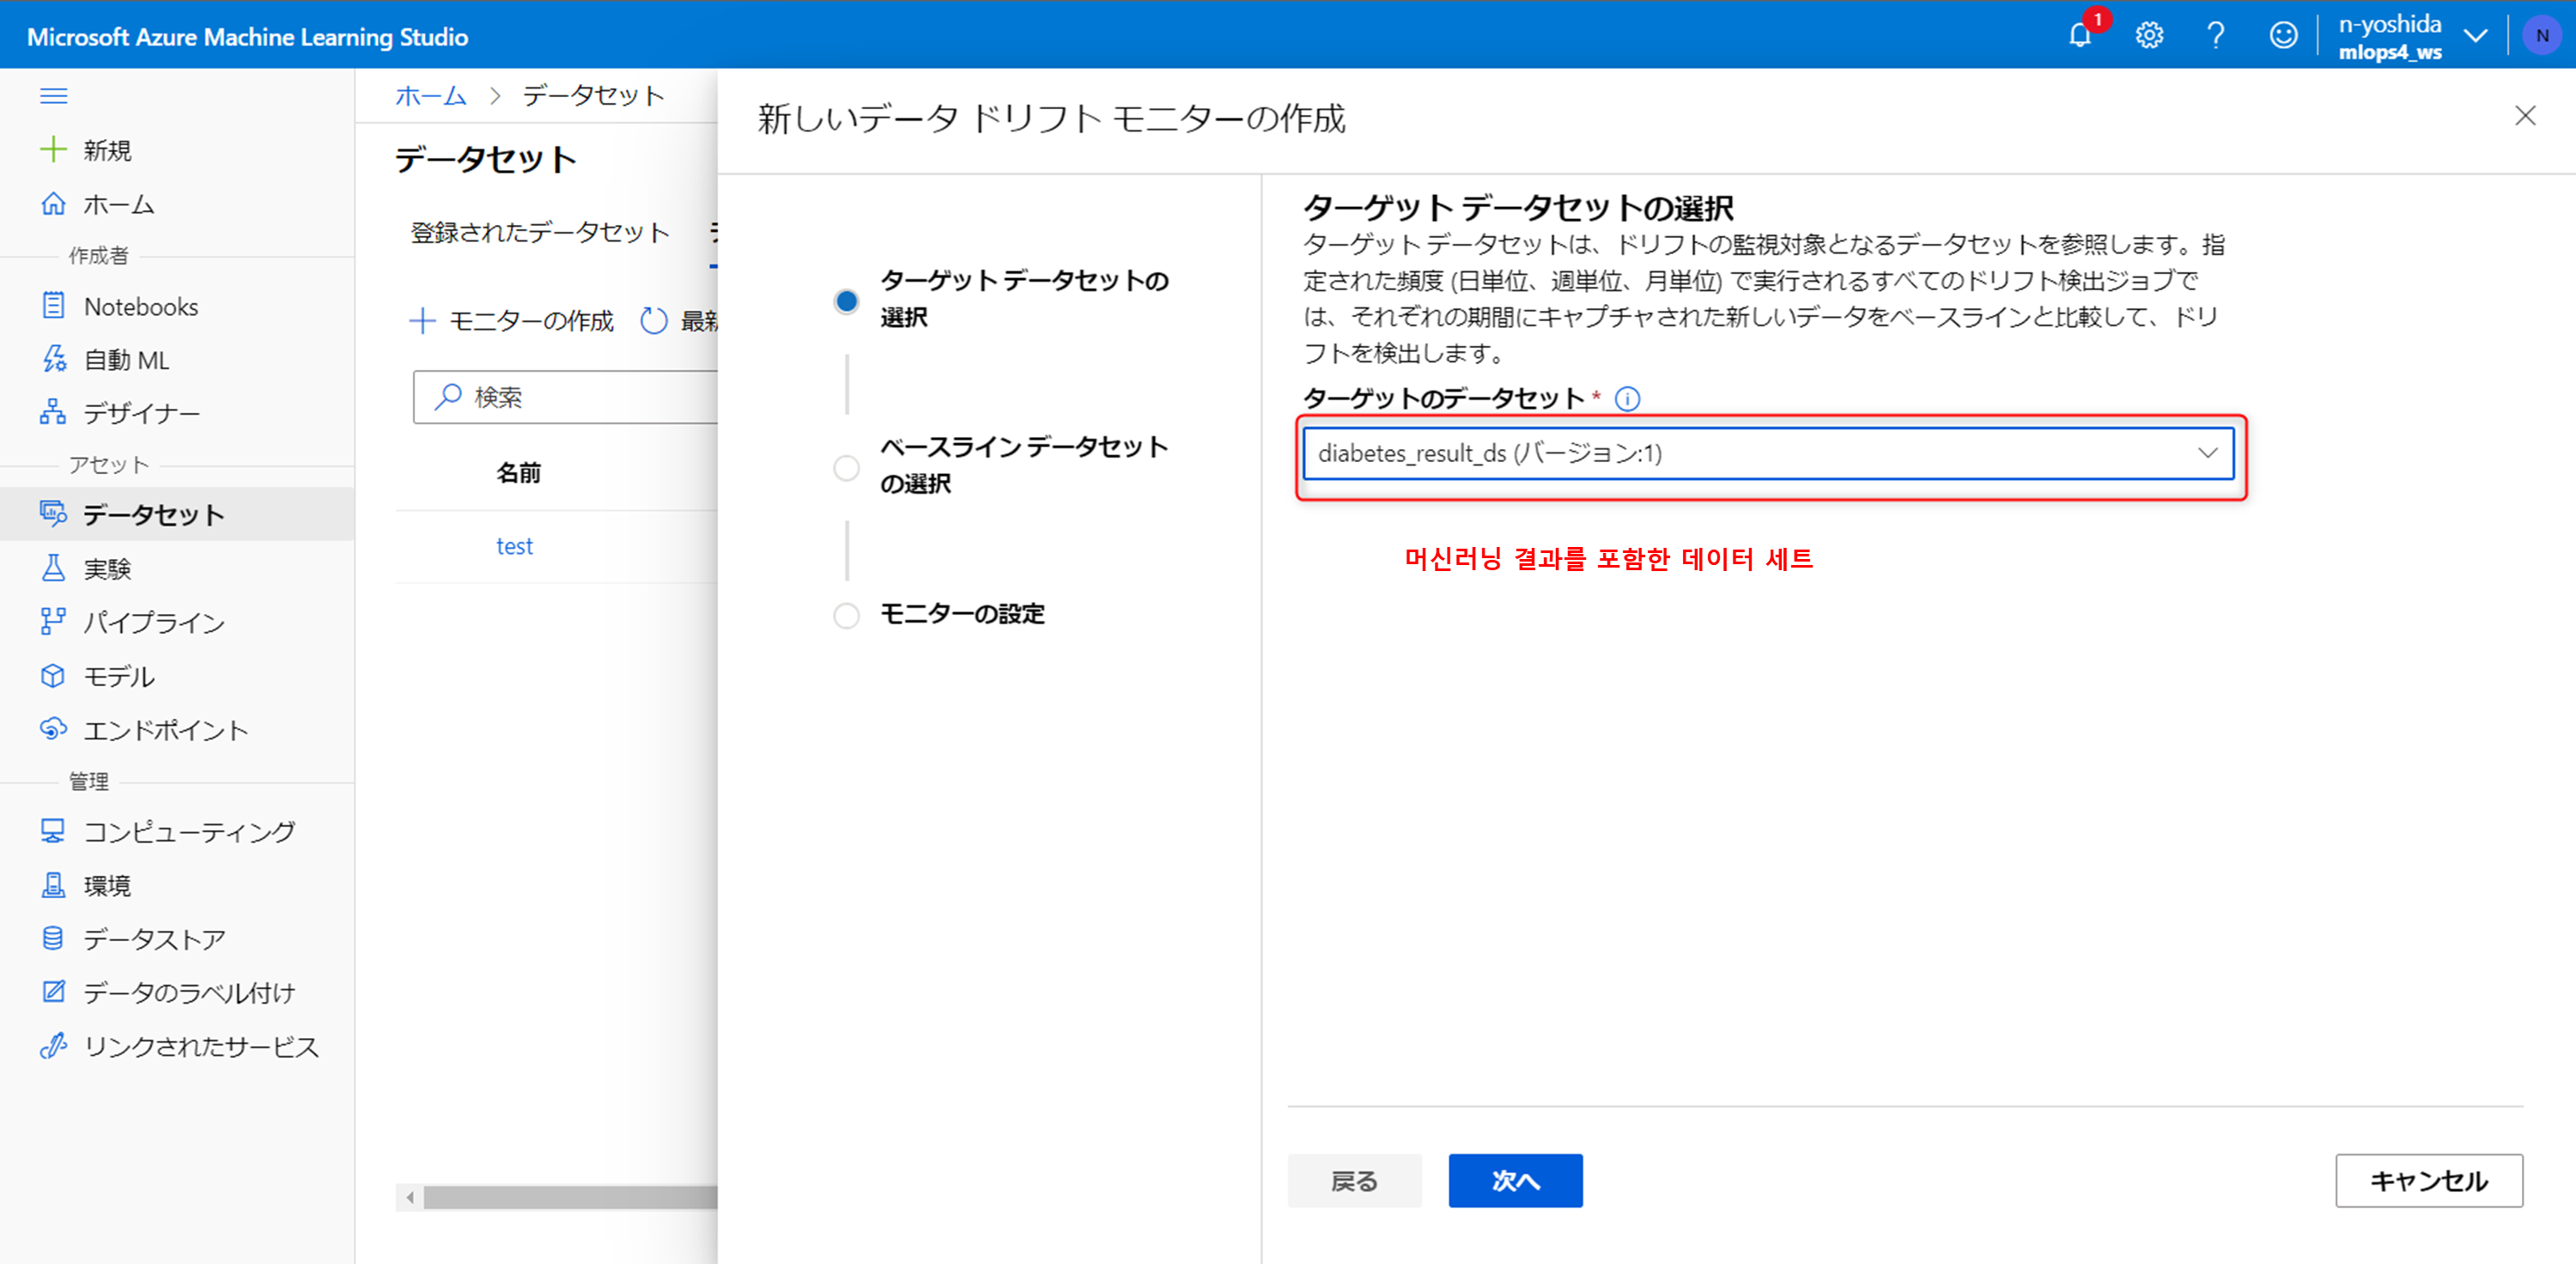Select the ターゲット データセットの選択 step radio
The width and height of the screenshot is (2576, 1264).
pyautogui.click(x=846, y=300)
